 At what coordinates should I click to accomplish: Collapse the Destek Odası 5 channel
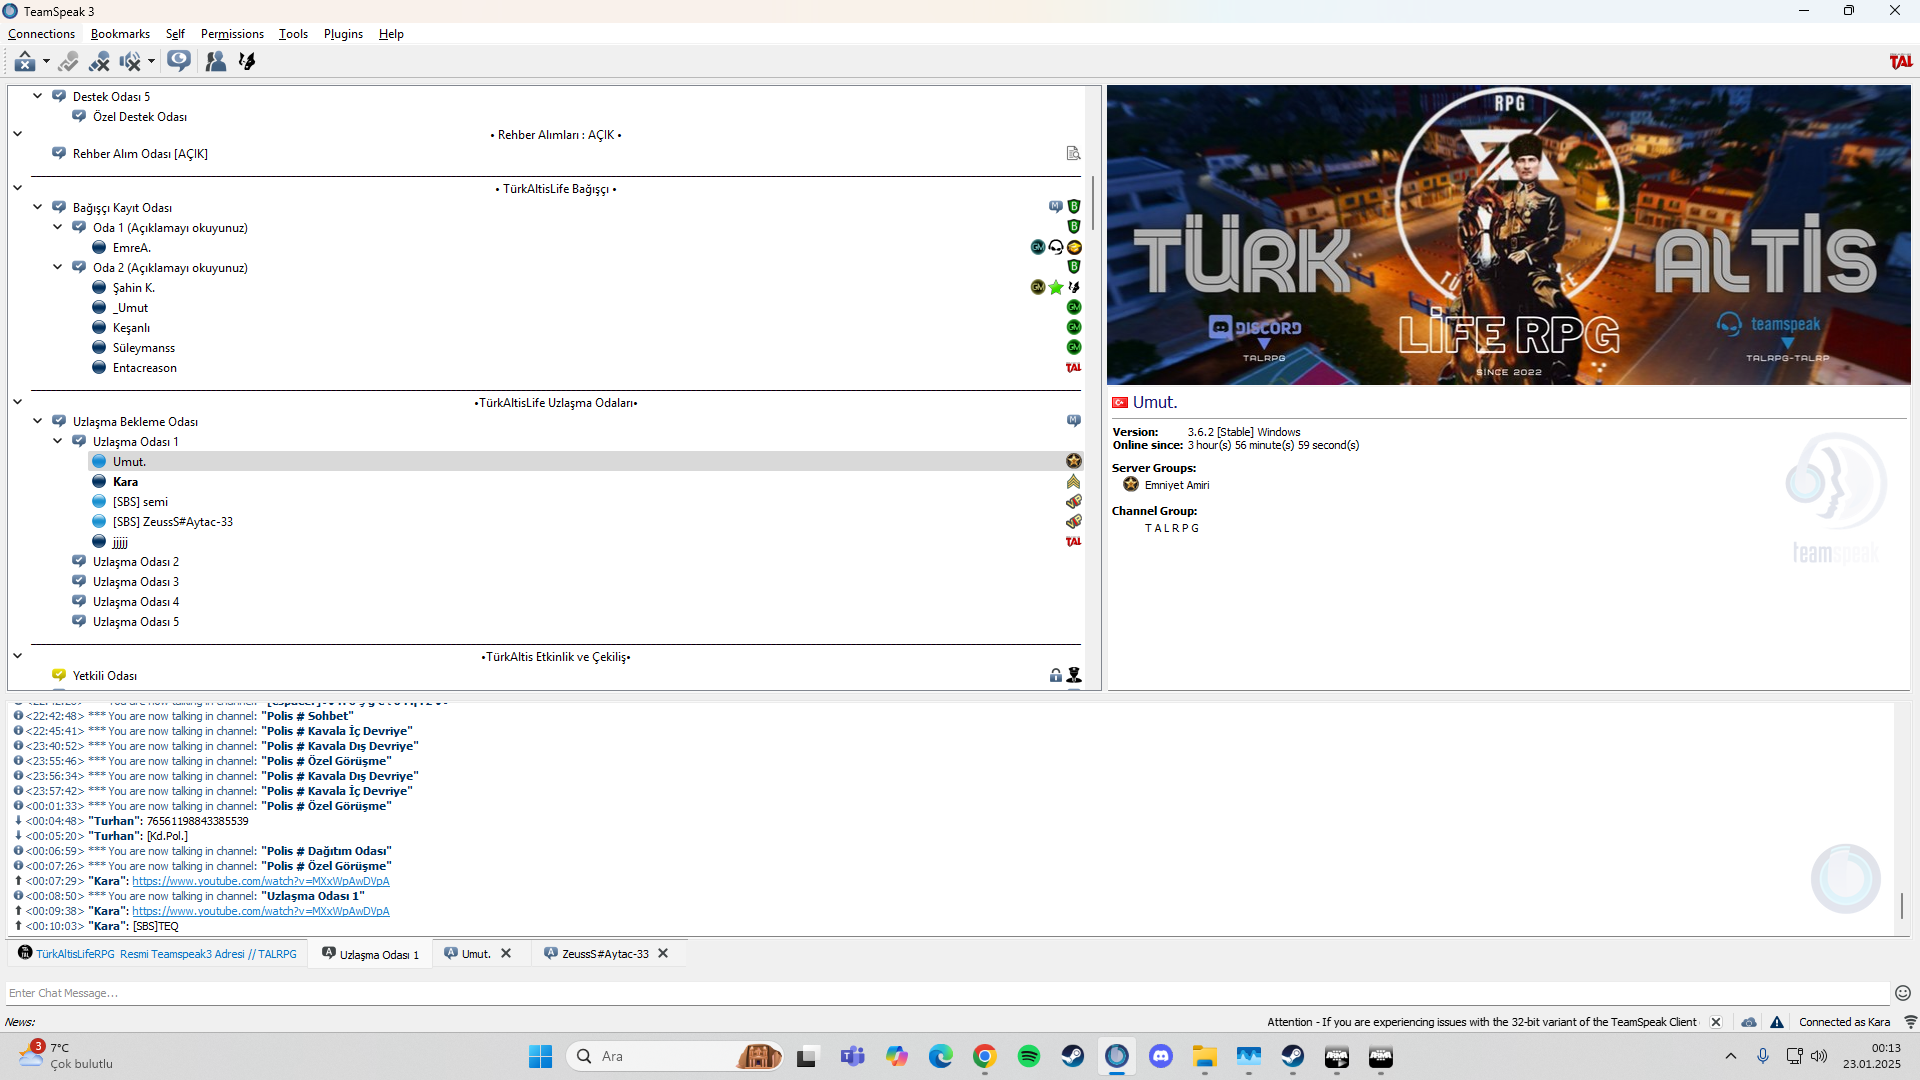tap(37, 96)
